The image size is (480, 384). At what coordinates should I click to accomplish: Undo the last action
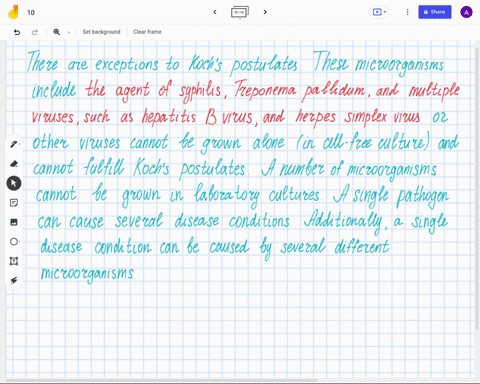tap(17, 32)
